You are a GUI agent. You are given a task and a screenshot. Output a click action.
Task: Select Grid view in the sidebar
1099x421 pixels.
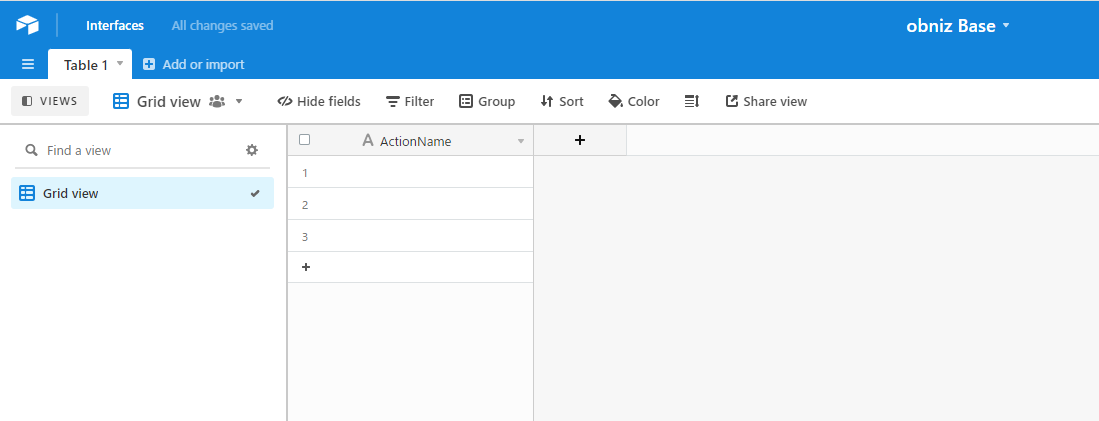click(x=70, y=193)
